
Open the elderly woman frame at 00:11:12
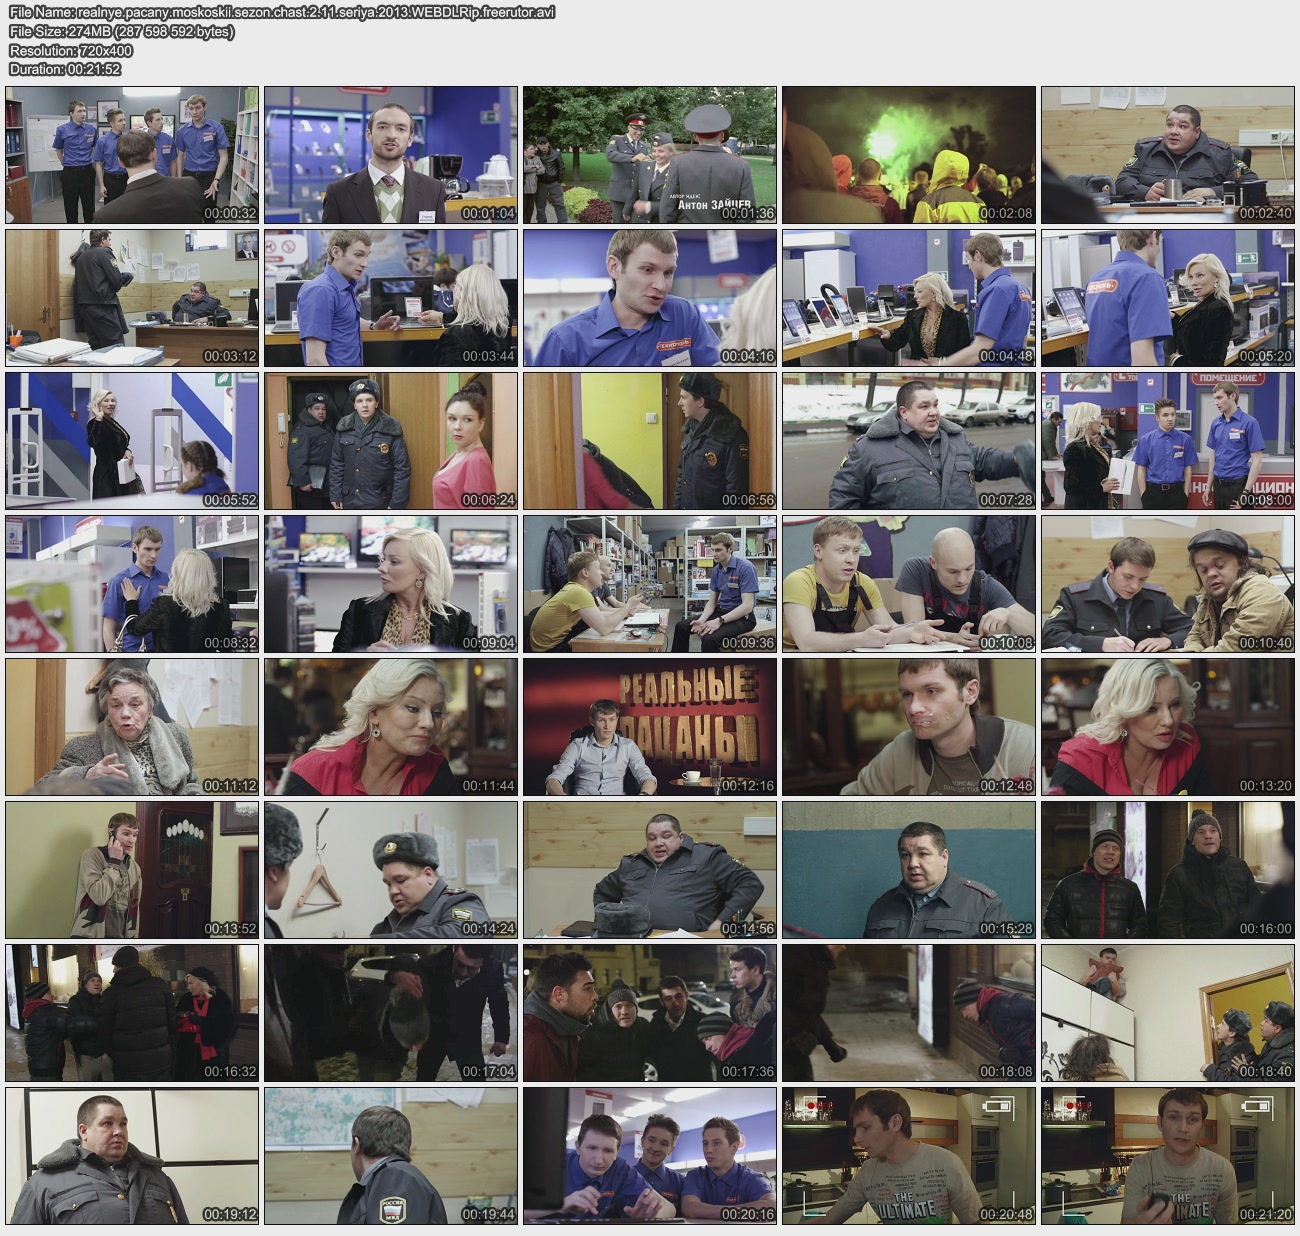pyautogui.click(x=132, y=727)
